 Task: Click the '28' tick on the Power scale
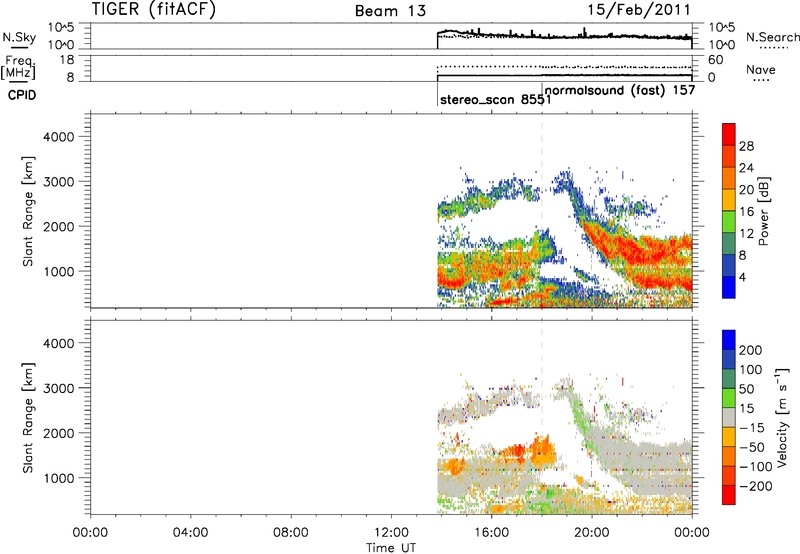pos(746,146)
